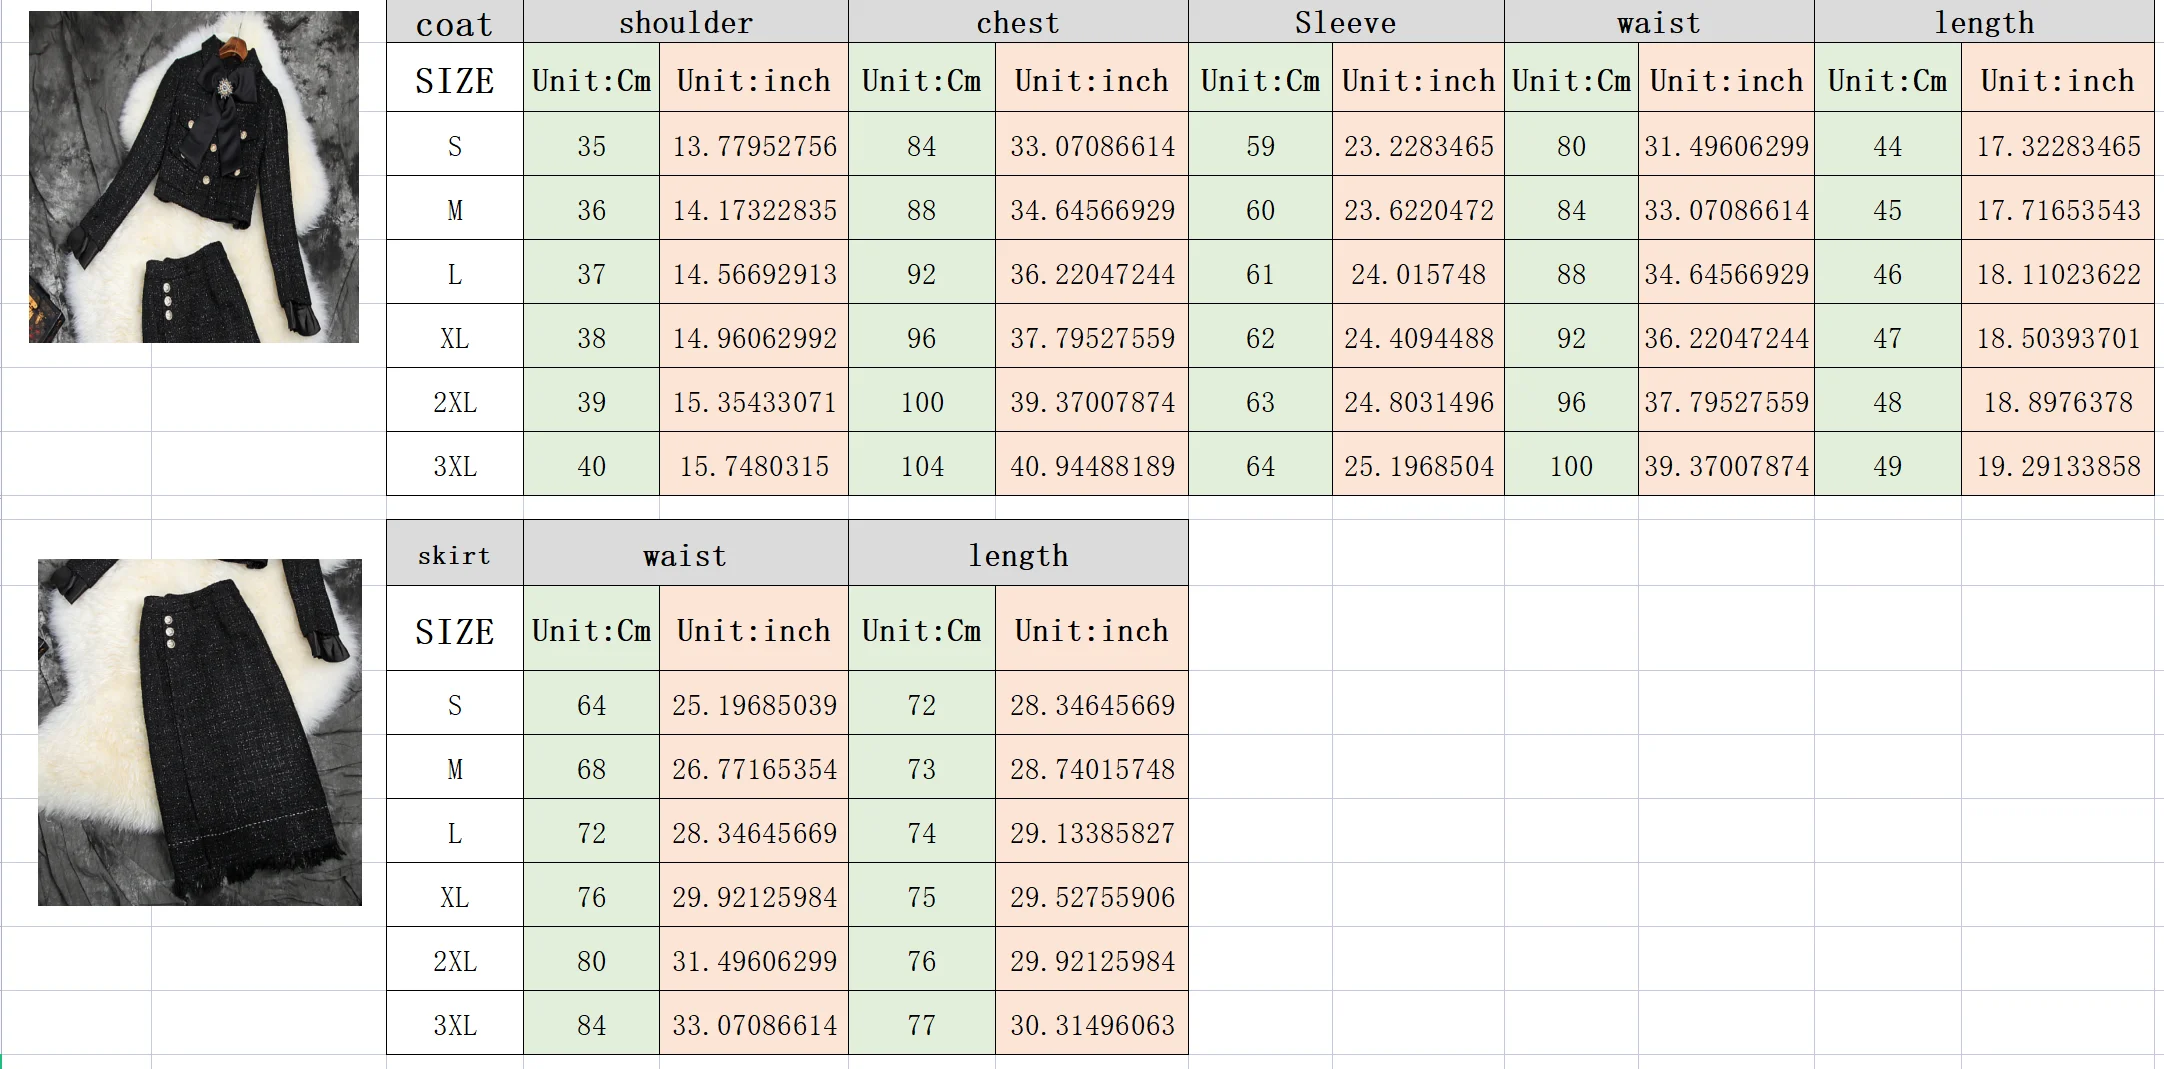Select sleeve inch value 24.8031496
Viewport: 2164px width, 1069px height.
[x=1418, y=401]
